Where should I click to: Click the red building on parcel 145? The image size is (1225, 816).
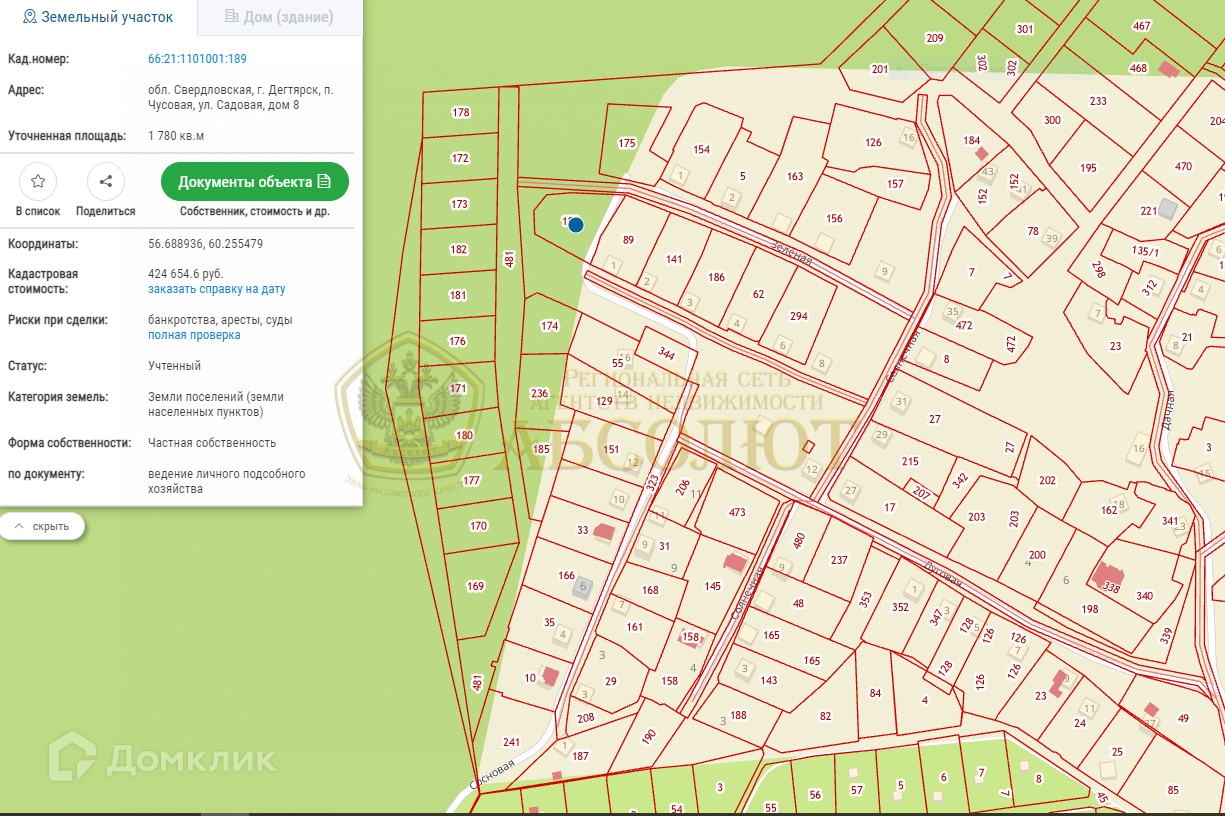(735, 562)
